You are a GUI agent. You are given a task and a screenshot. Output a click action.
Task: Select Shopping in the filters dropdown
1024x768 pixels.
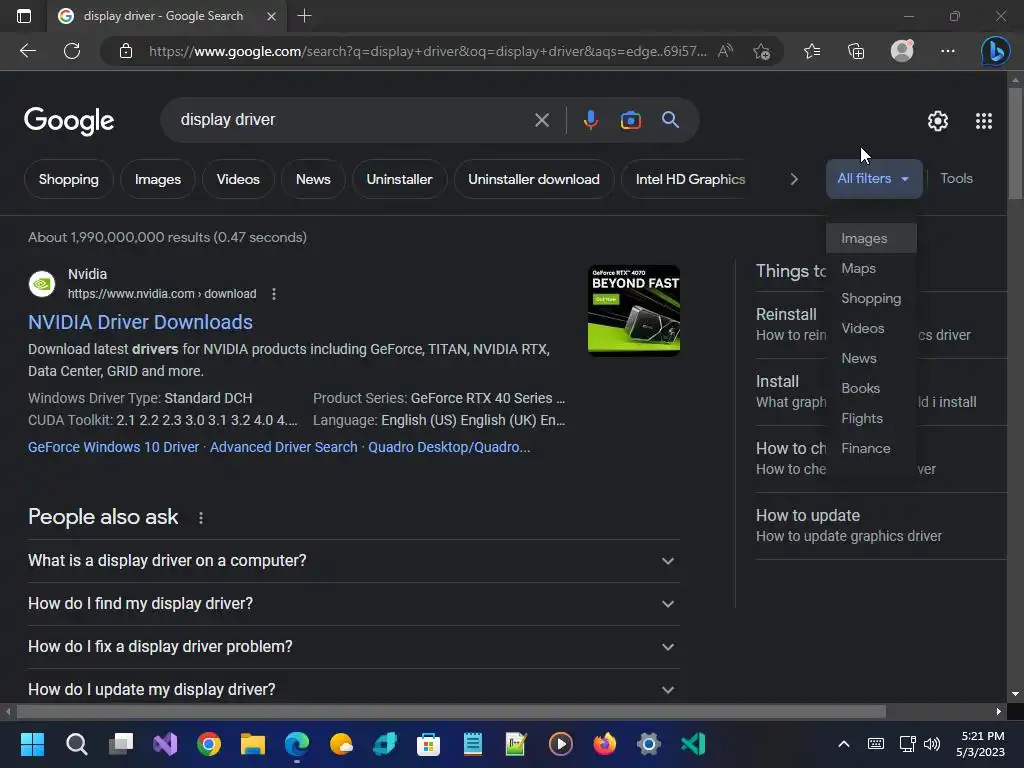click(x=871, y=298)
